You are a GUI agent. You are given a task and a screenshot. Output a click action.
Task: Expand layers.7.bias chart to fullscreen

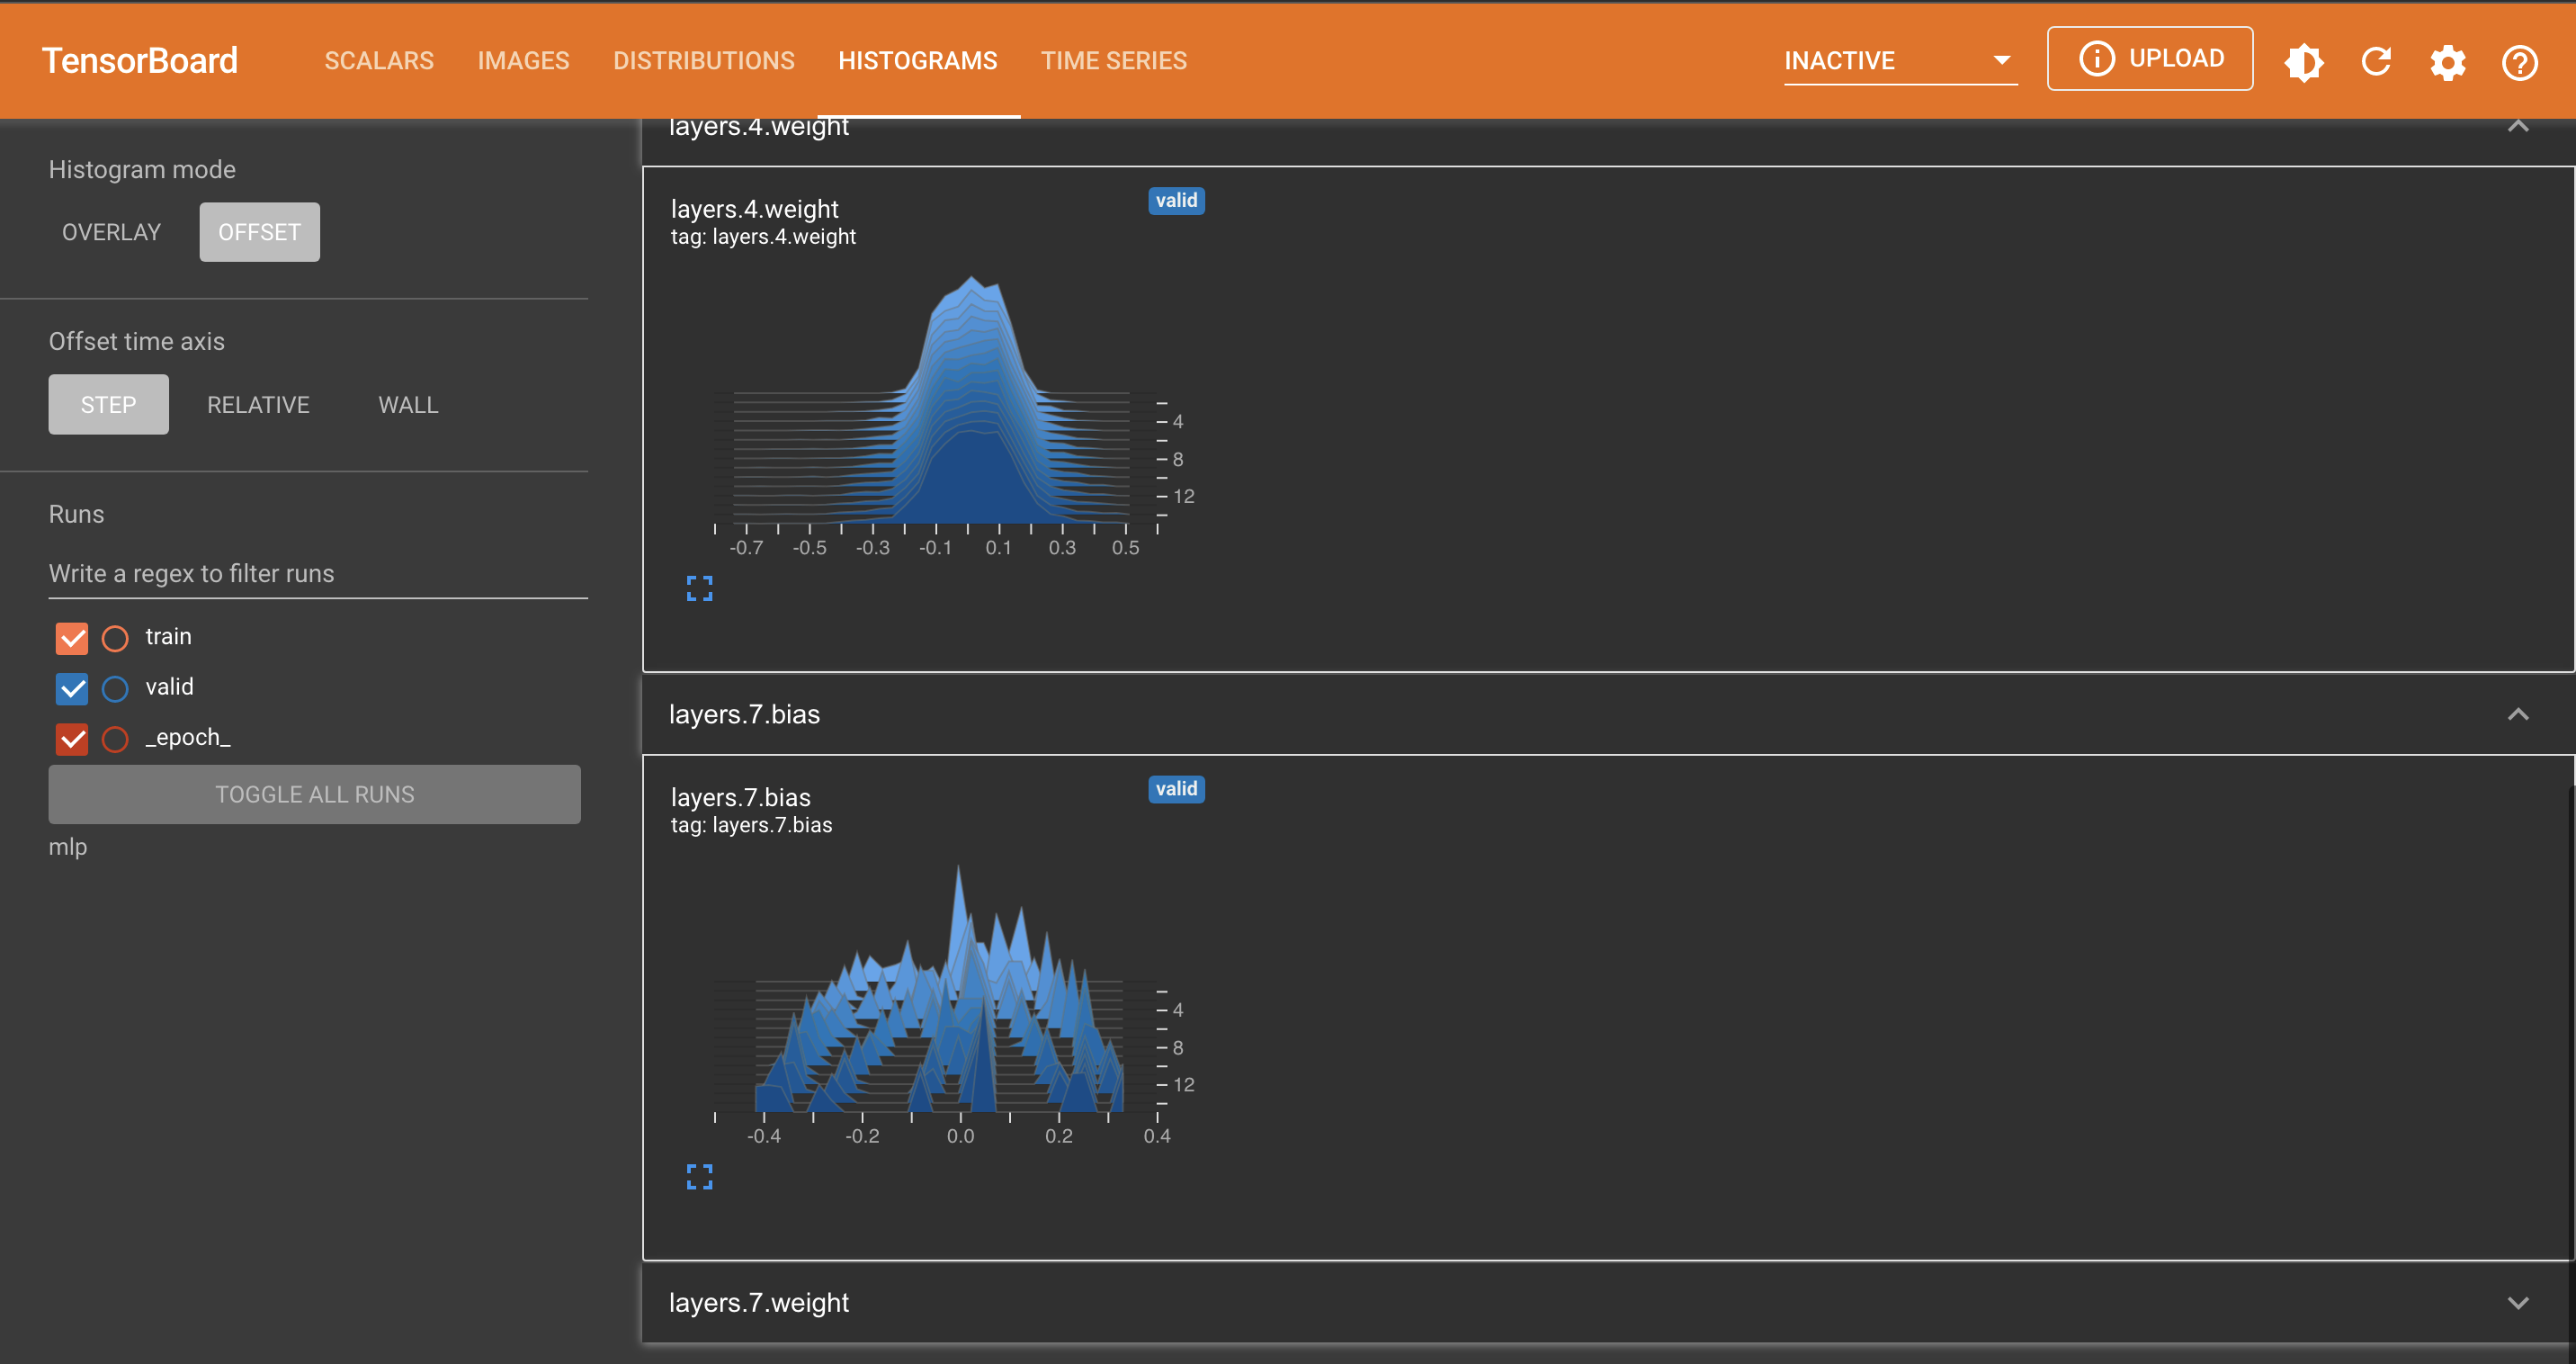coord(699,1176)
